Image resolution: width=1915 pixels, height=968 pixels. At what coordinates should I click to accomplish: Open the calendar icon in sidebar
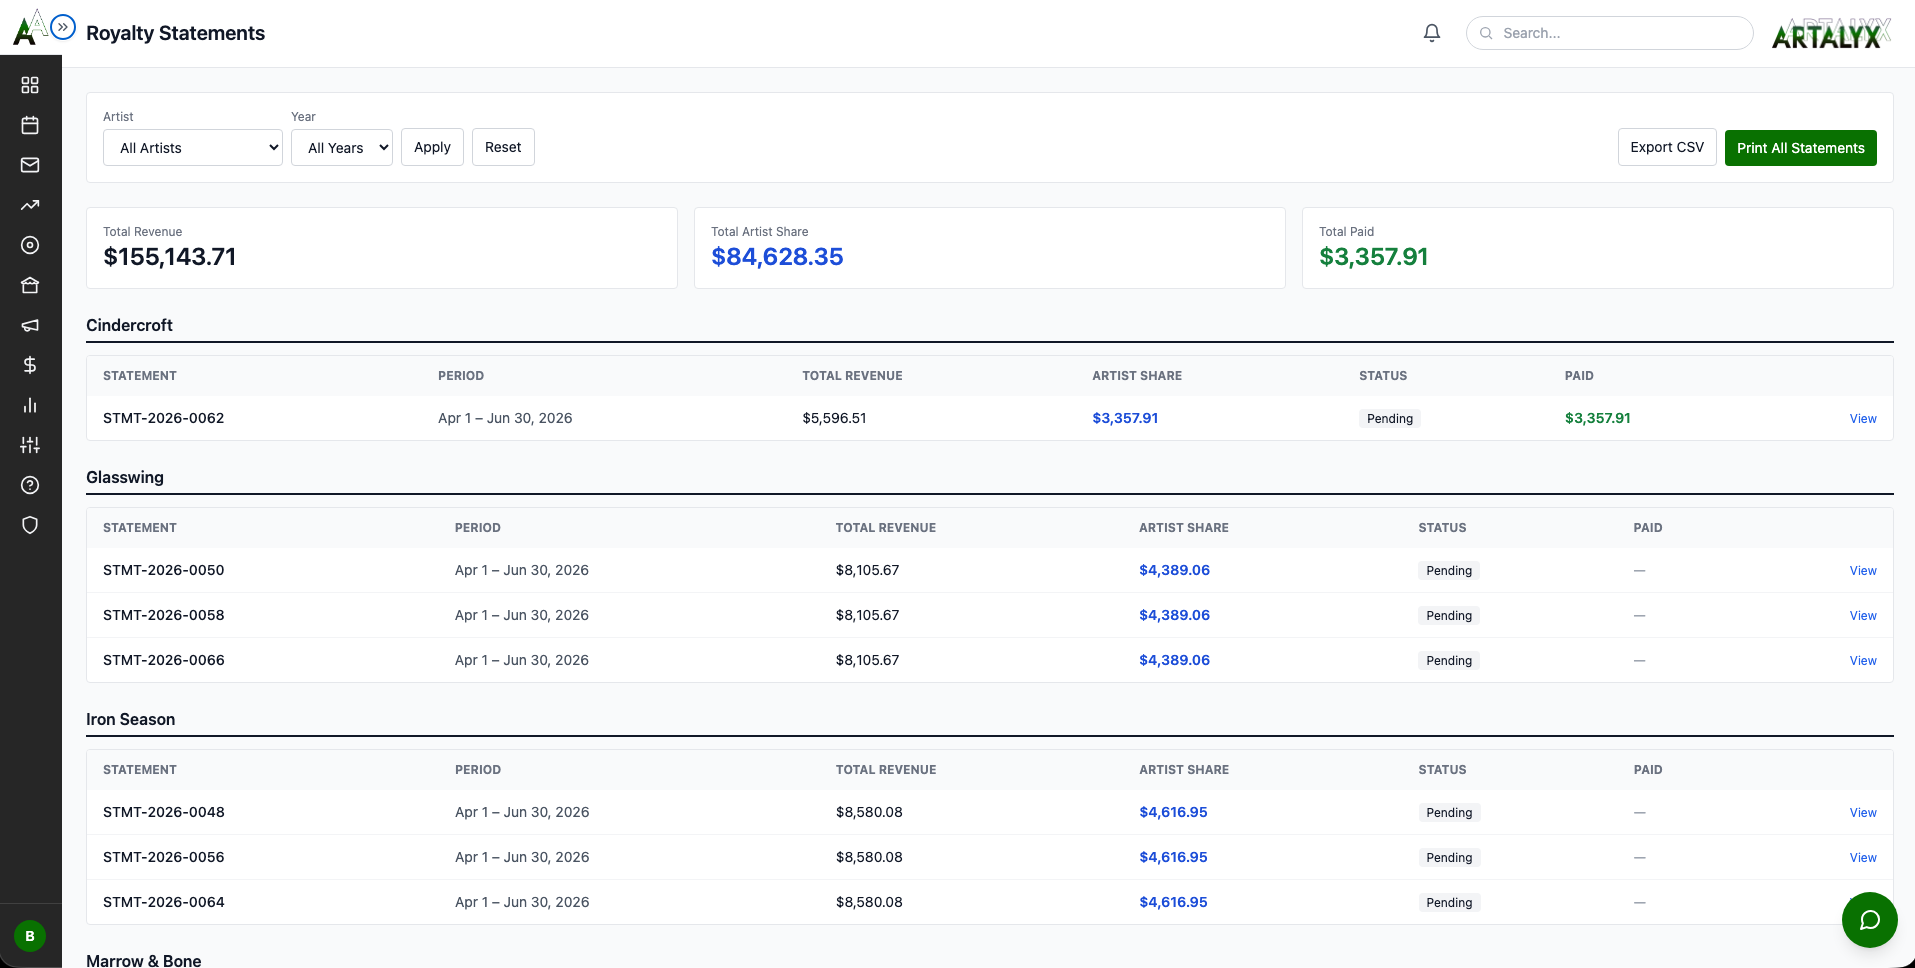[30, 125]
